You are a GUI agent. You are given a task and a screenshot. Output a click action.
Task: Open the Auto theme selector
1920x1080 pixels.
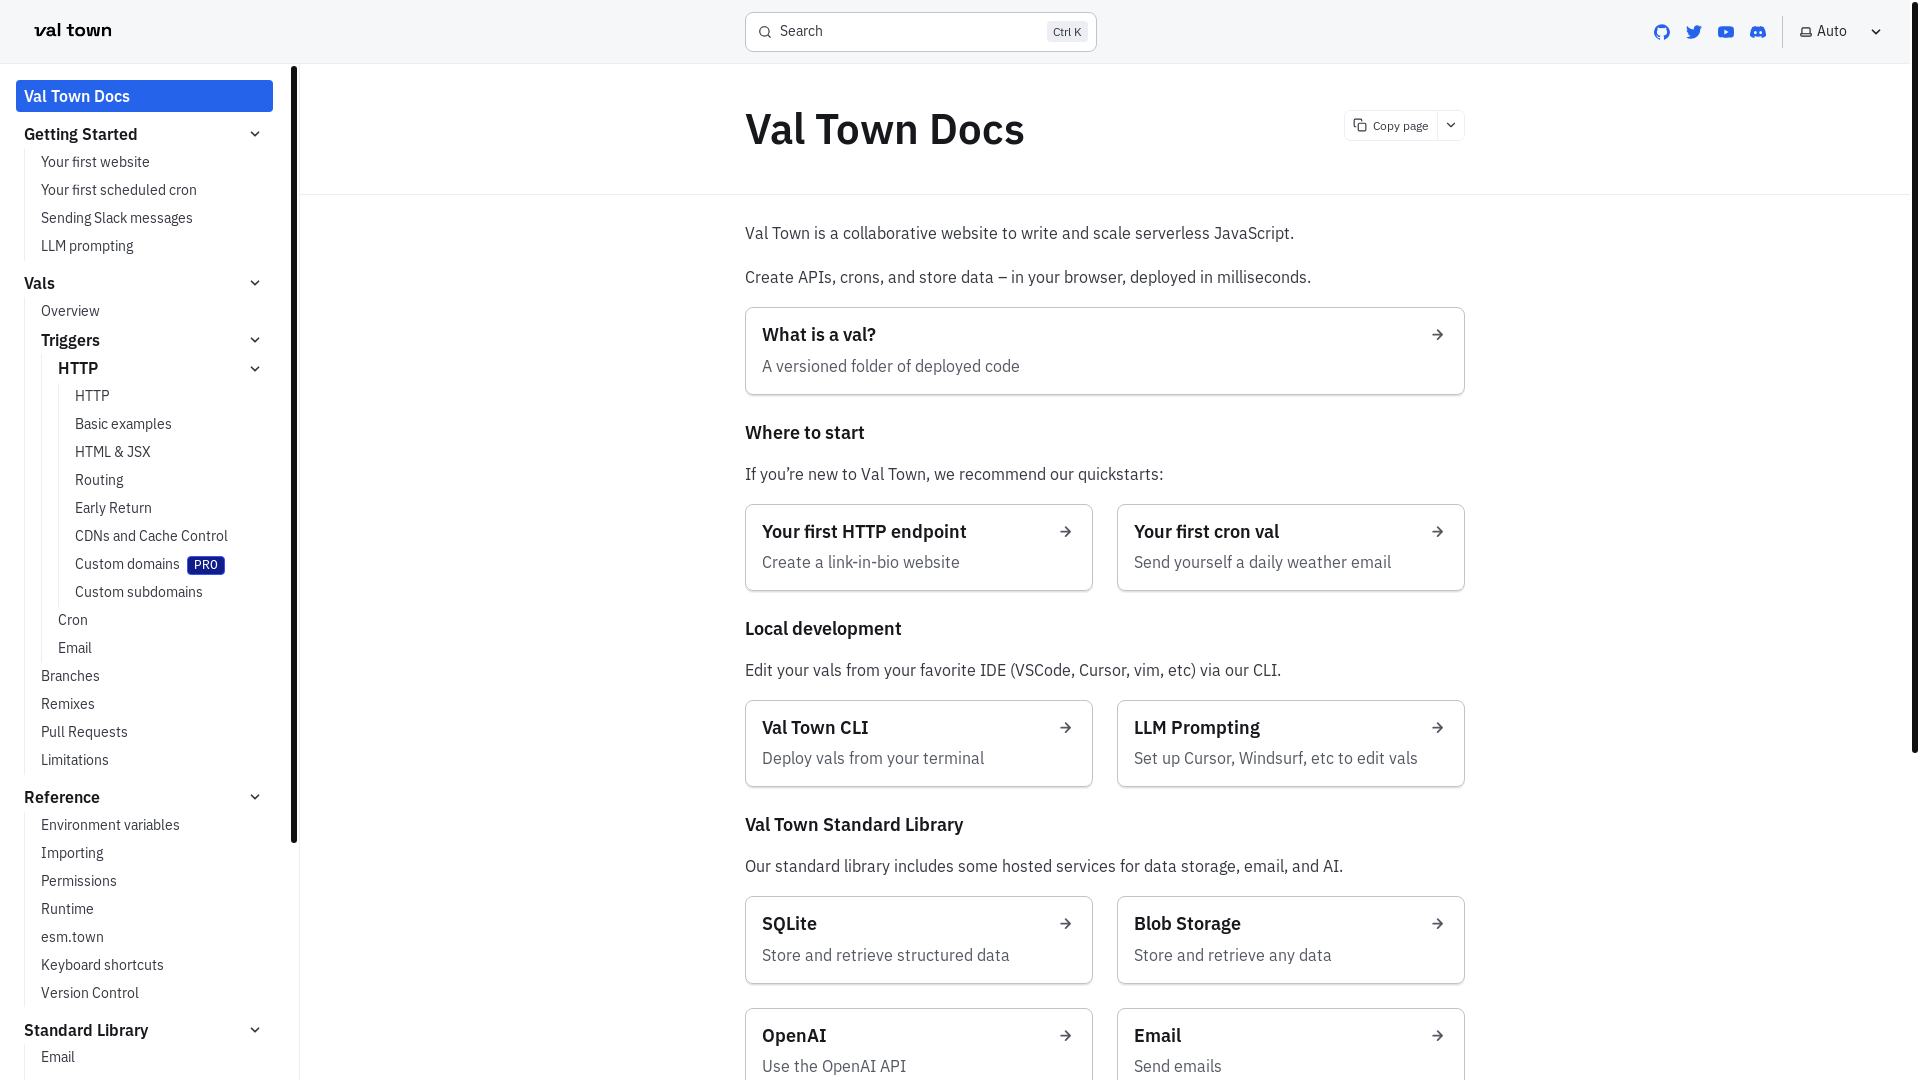[1841, 32]
